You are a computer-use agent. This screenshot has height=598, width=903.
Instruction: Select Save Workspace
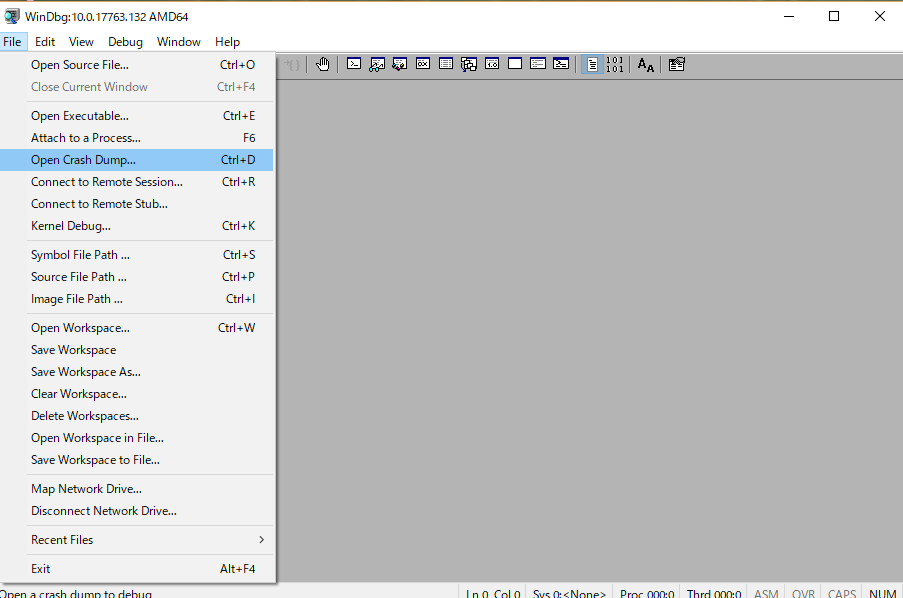pos(136,350)
